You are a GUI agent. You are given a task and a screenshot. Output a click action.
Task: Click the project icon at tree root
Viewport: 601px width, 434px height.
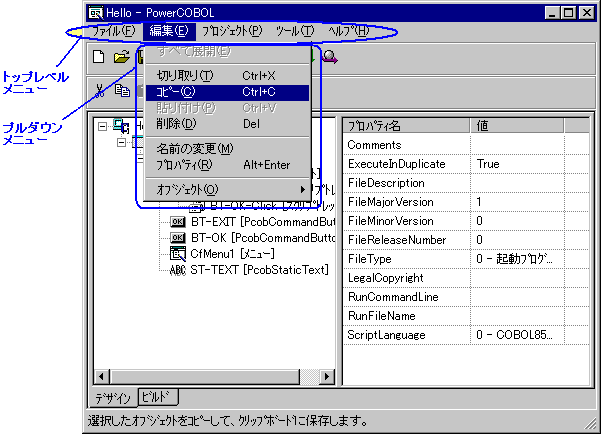[x=121, y=126]
